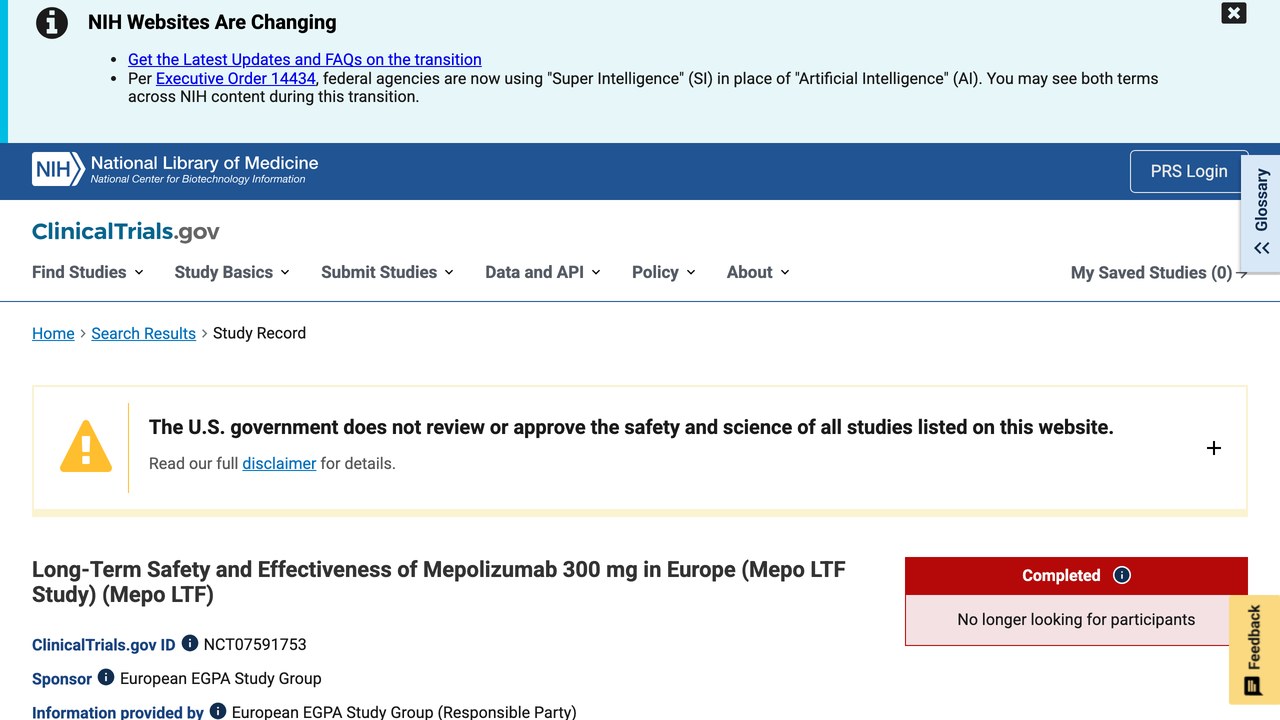Click the NCT07591753 identifier text
This screenshot has width=1280, height=720.
click(255, 644)
